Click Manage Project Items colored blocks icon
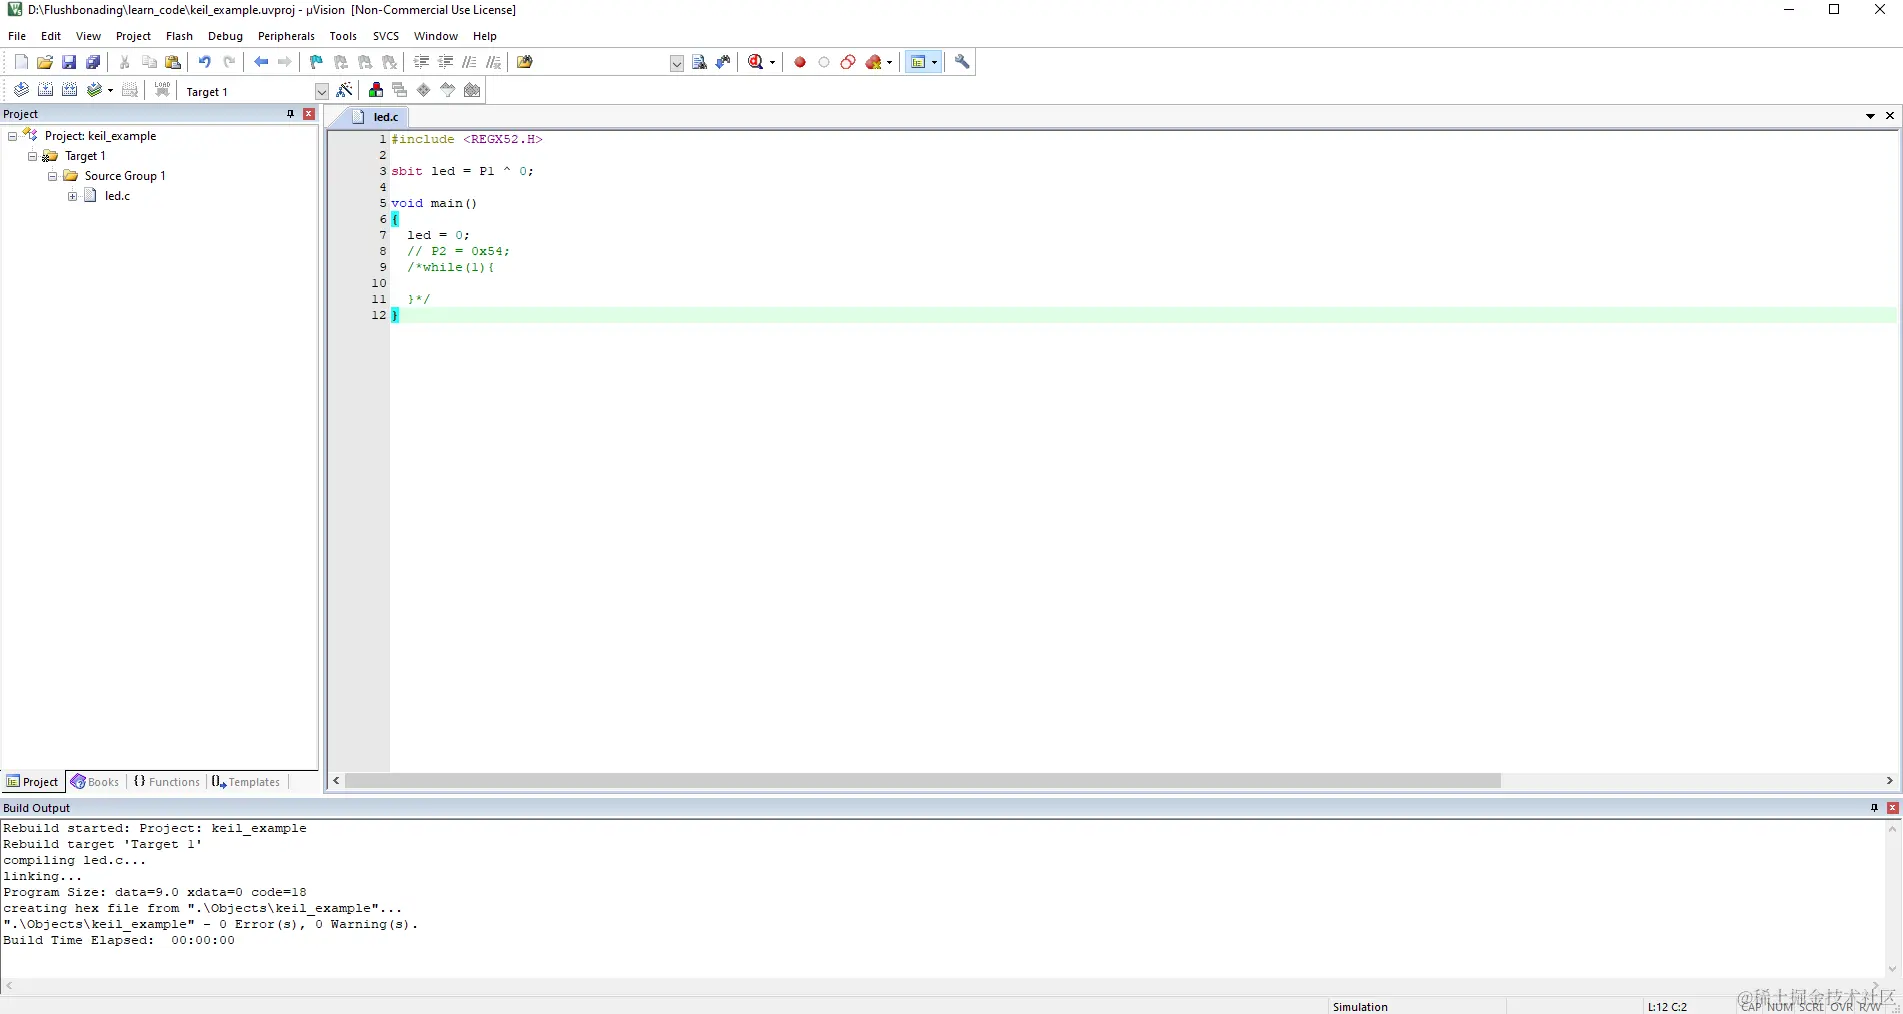1903x1014 pixels. 376,91
